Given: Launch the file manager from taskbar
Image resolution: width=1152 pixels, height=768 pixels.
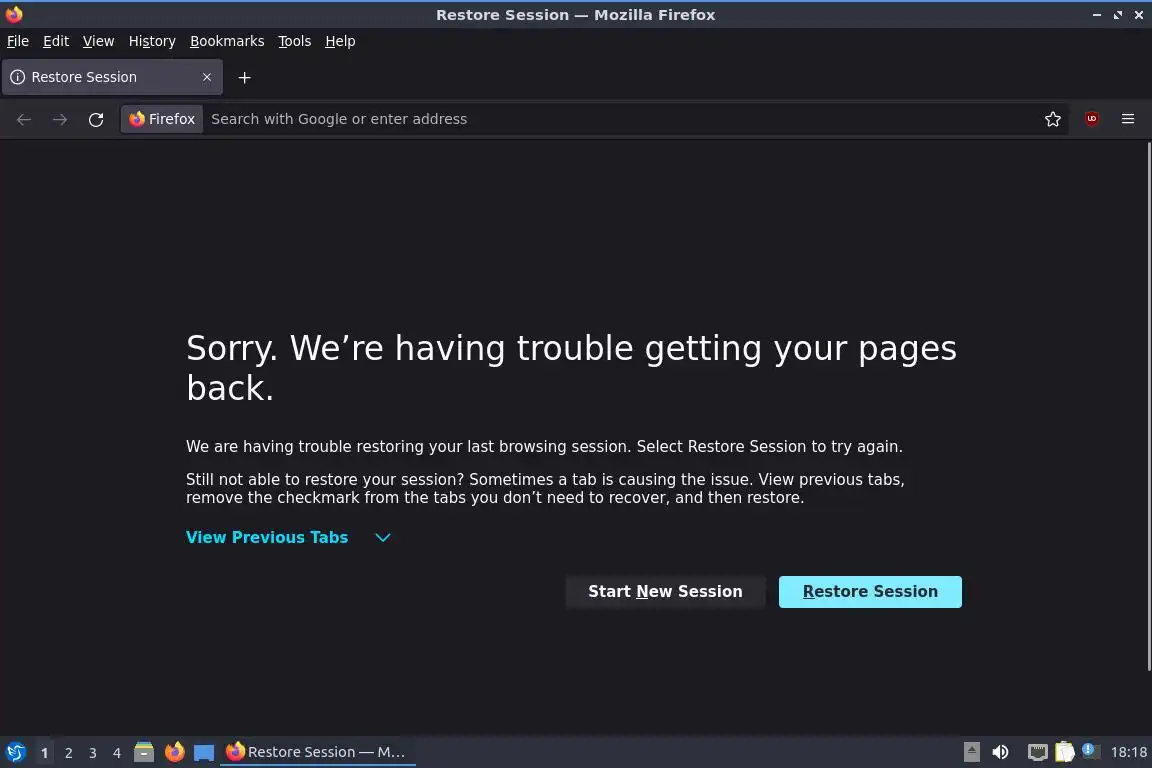Looking at the screenshot, I should click(144, 752).
